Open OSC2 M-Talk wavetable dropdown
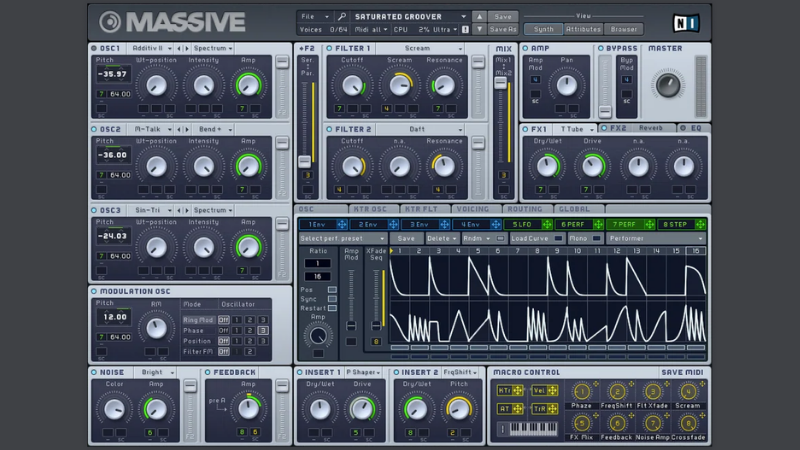This screenshot has width=800, height=450. click(x=151, y=130)
